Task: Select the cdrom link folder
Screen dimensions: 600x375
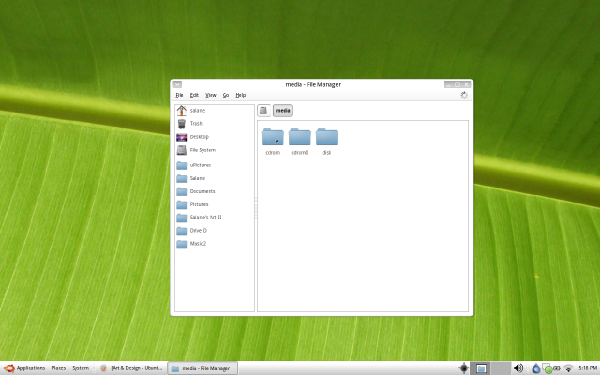Action: tap(272, 142)
